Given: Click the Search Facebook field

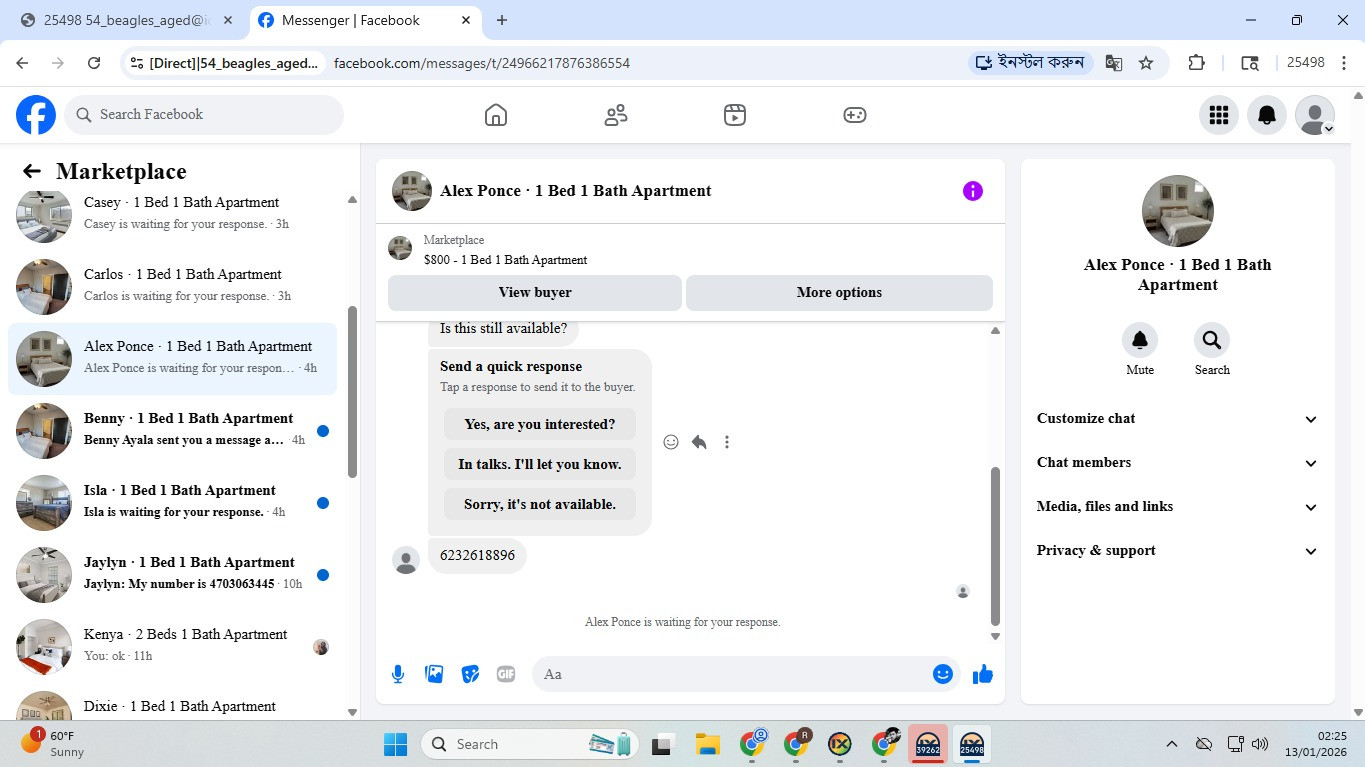Looking at the screenshot, I should (204, 115).
